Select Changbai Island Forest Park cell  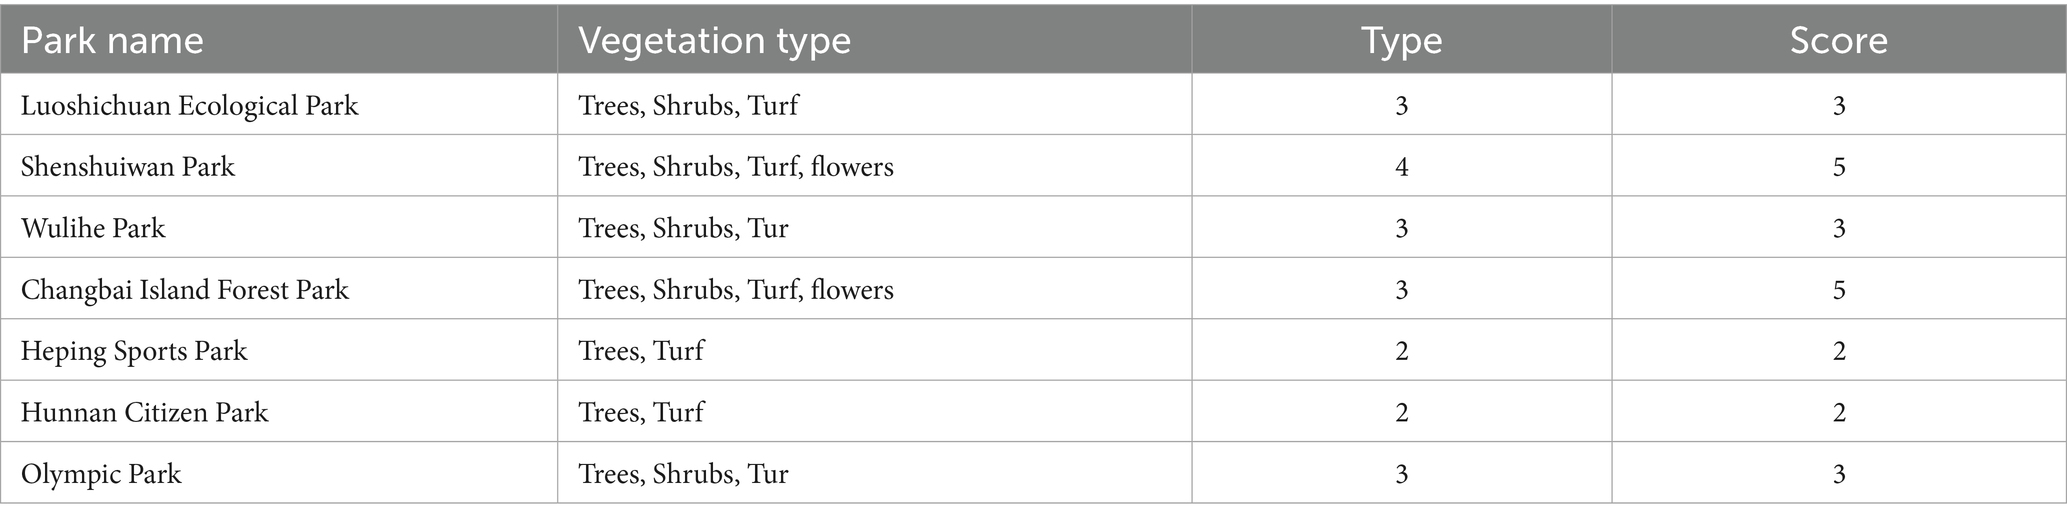(185, 290)
